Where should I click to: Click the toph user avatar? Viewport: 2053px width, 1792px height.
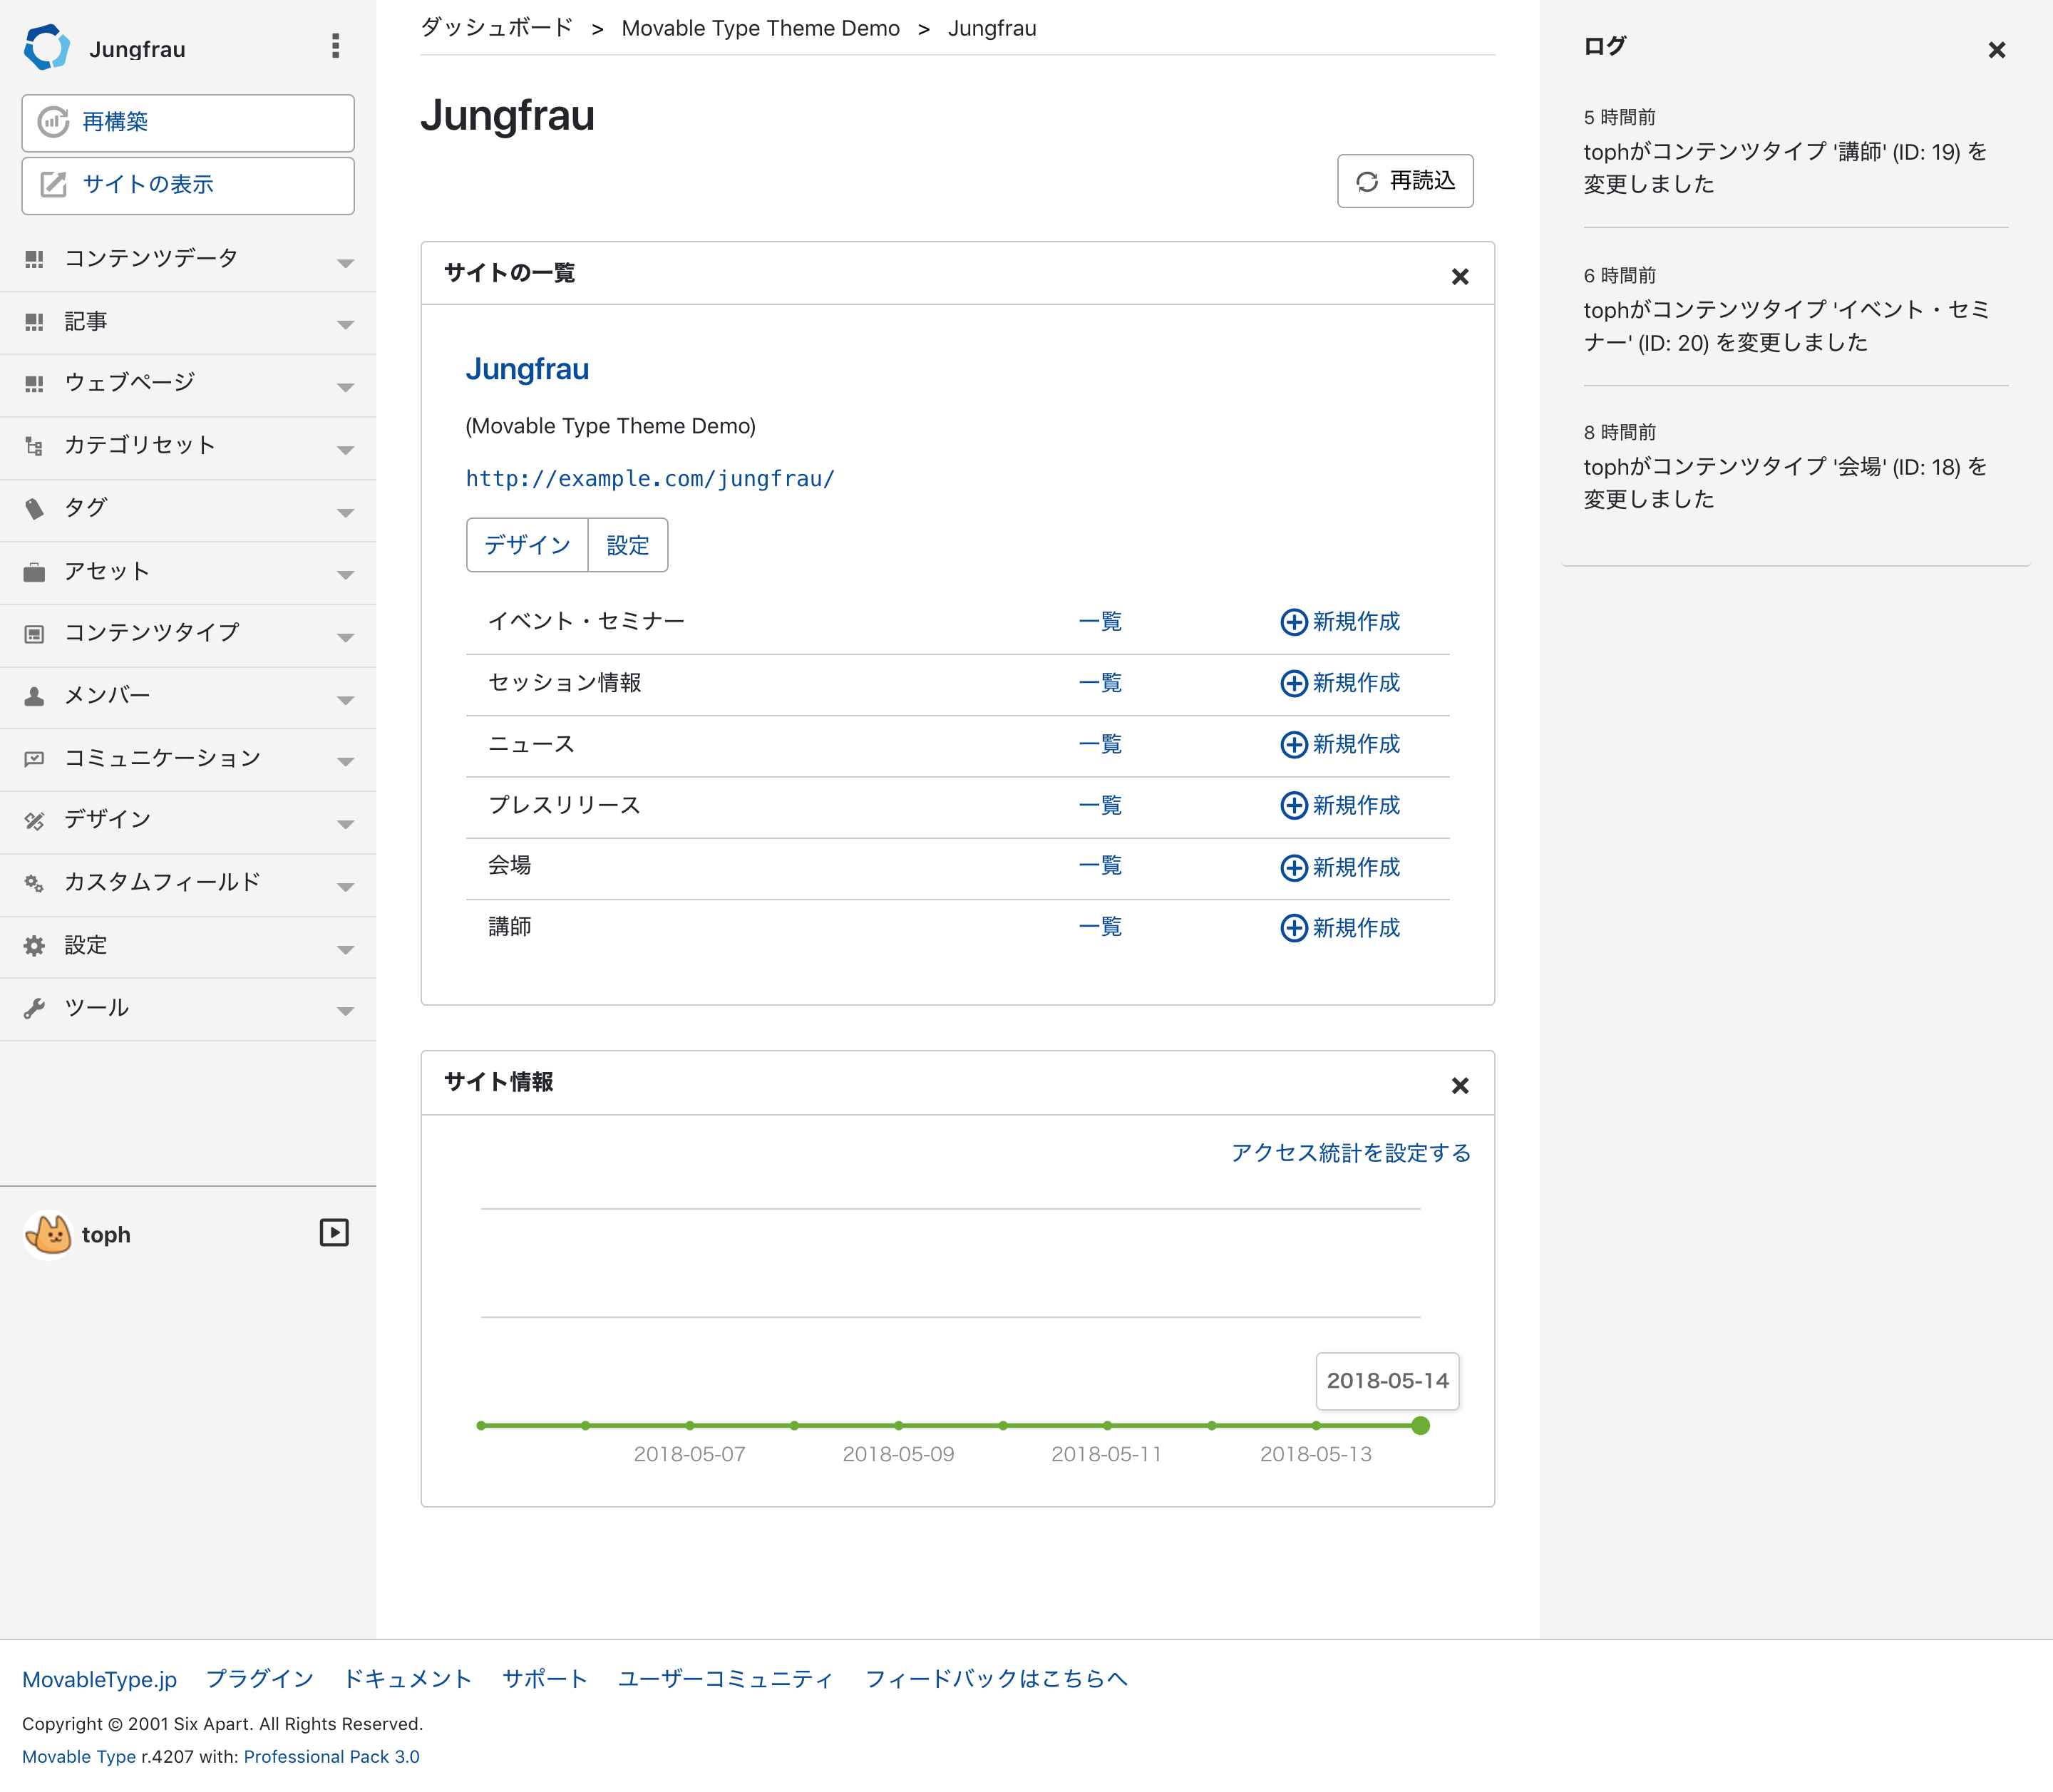[48, 1234]
